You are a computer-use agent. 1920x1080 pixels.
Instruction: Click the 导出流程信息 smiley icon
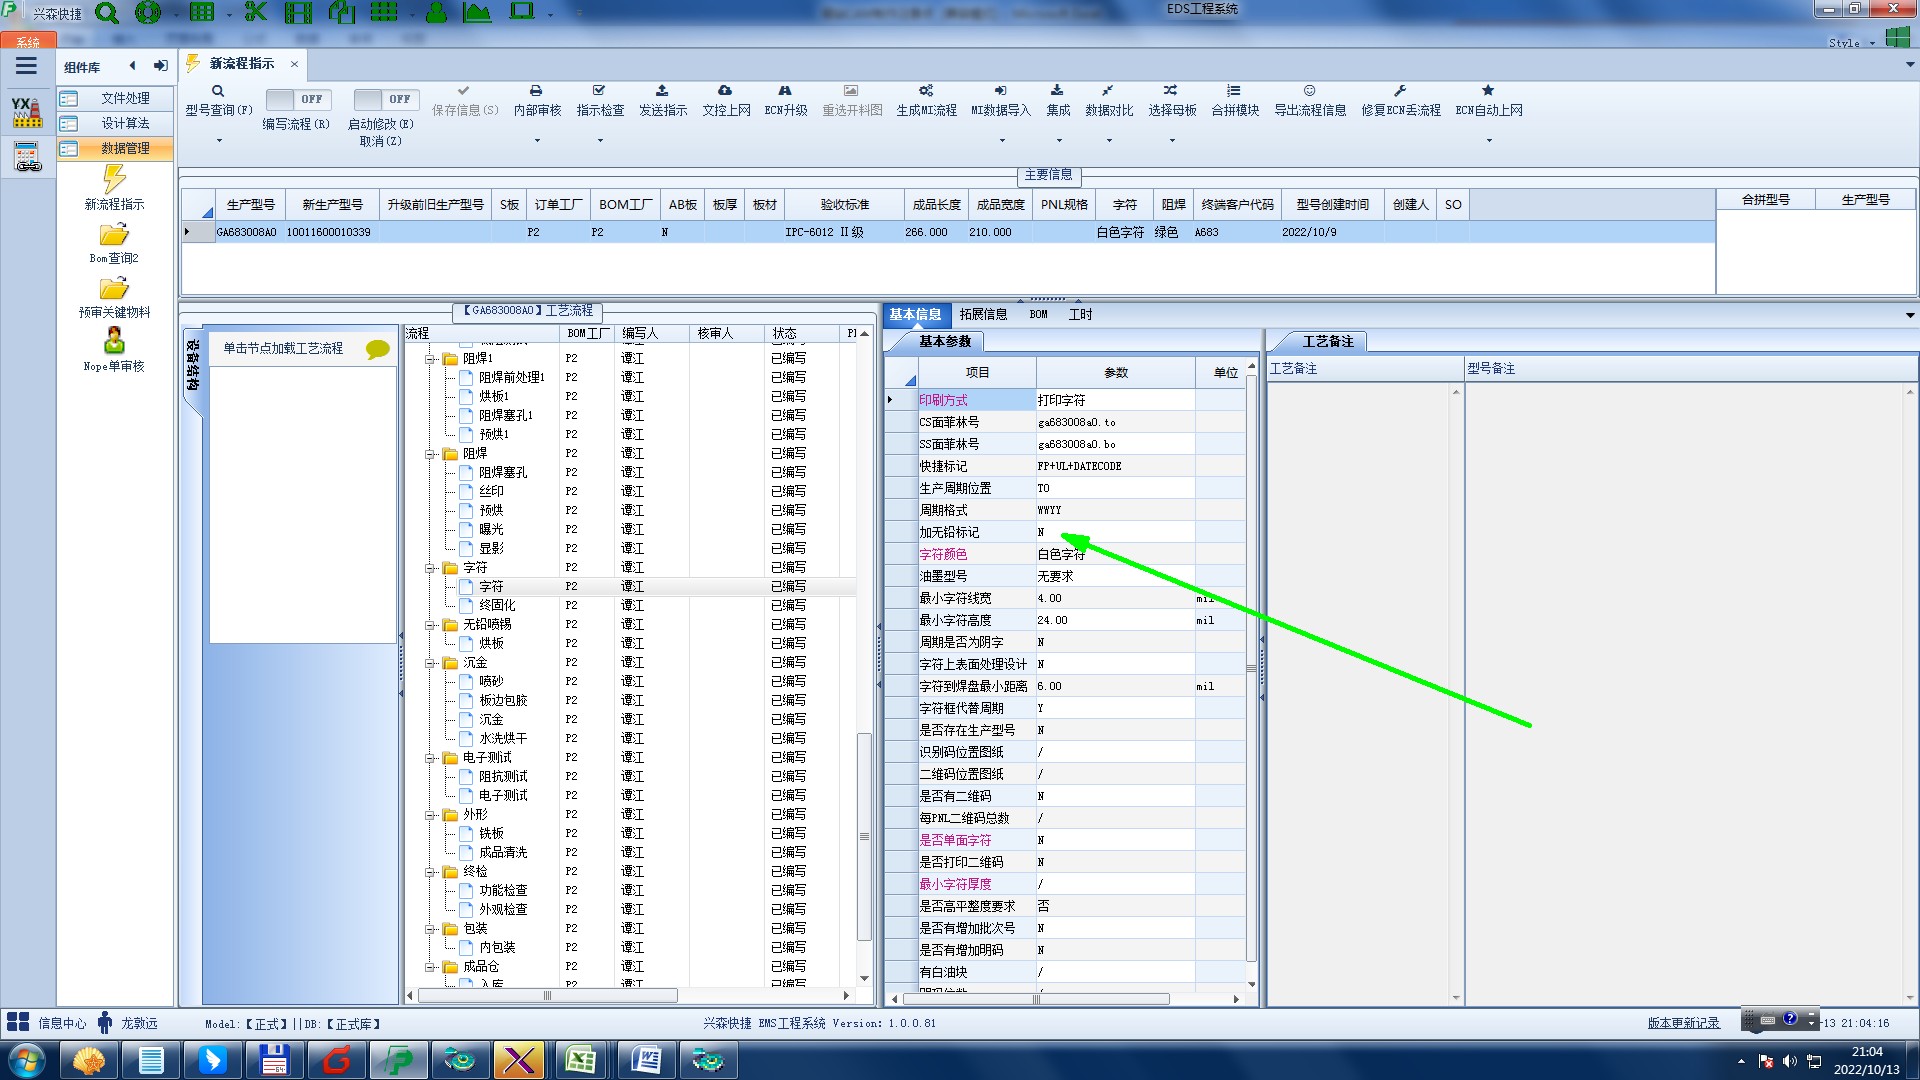[1309, 91]
